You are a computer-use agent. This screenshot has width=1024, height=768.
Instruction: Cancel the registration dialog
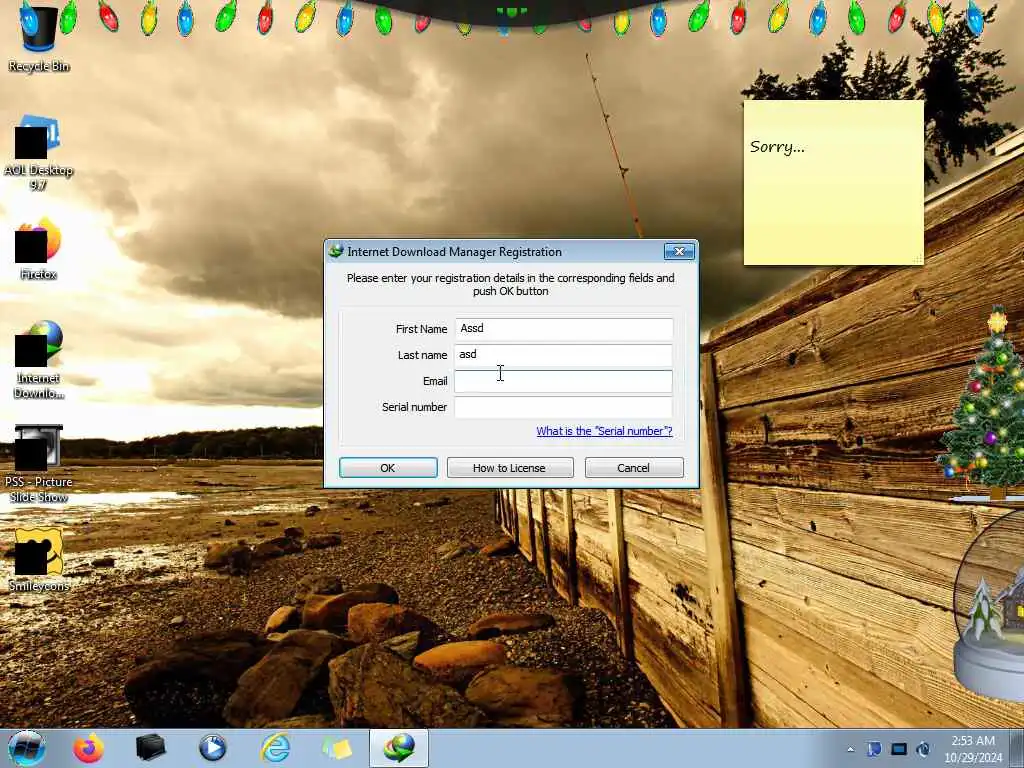[x=634, y=468]
